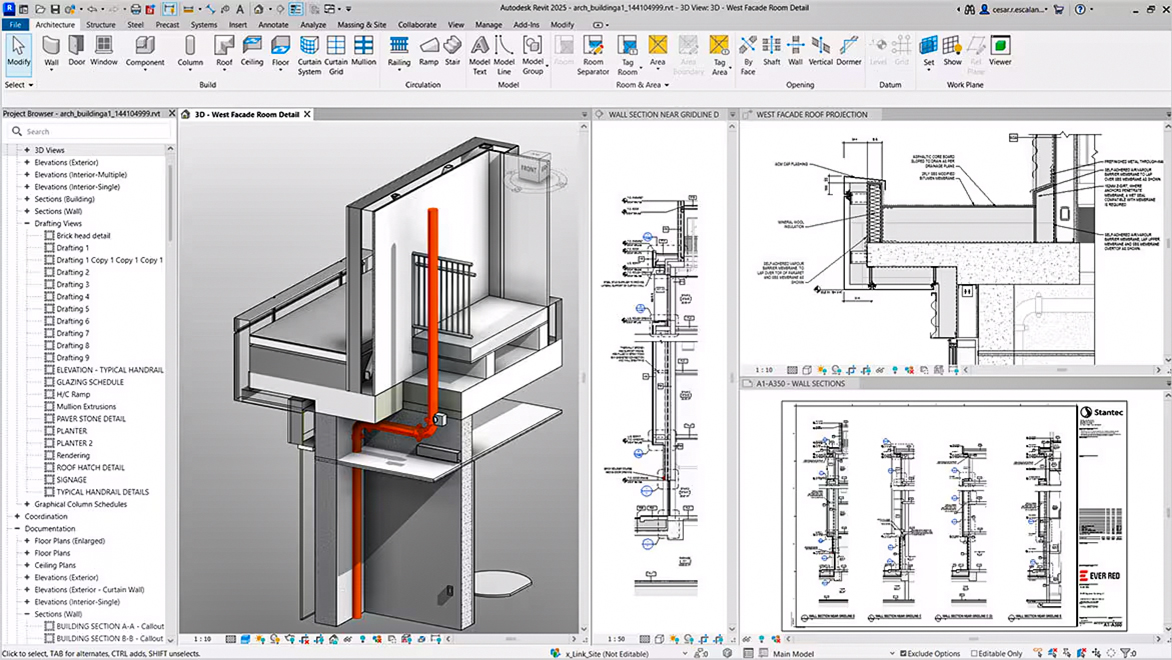Choose the Column tool

click(x=190, y=51)
